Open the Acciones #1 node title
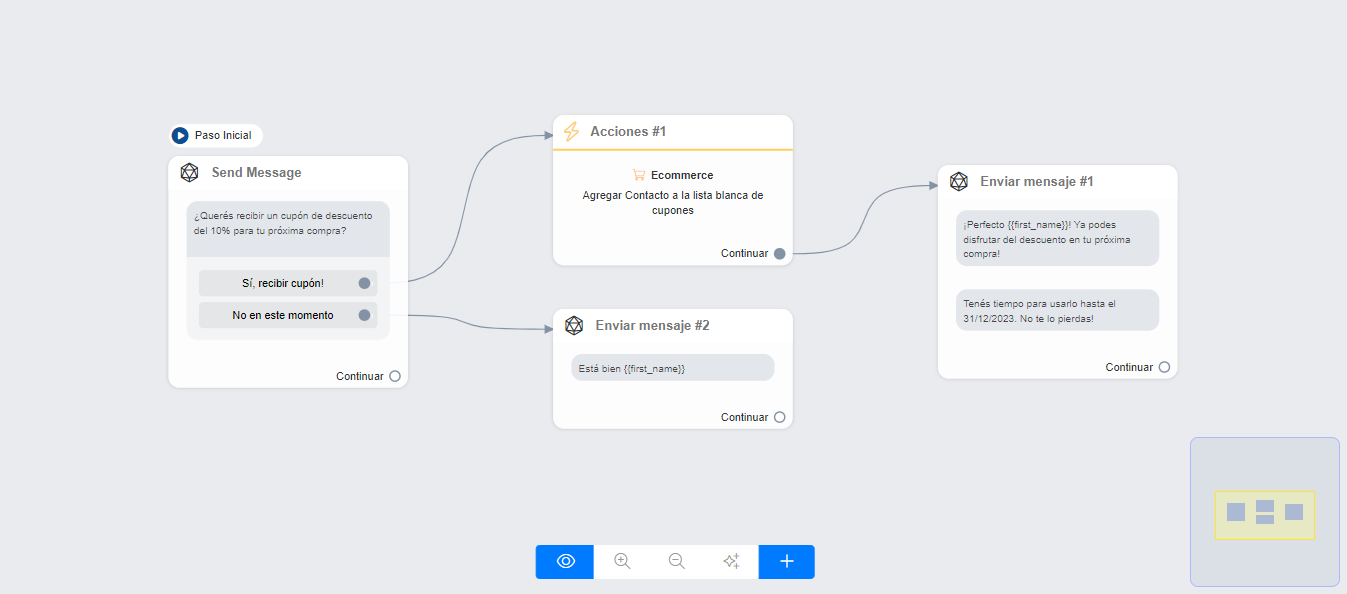 pyautogui.click(x=628, y=131)
